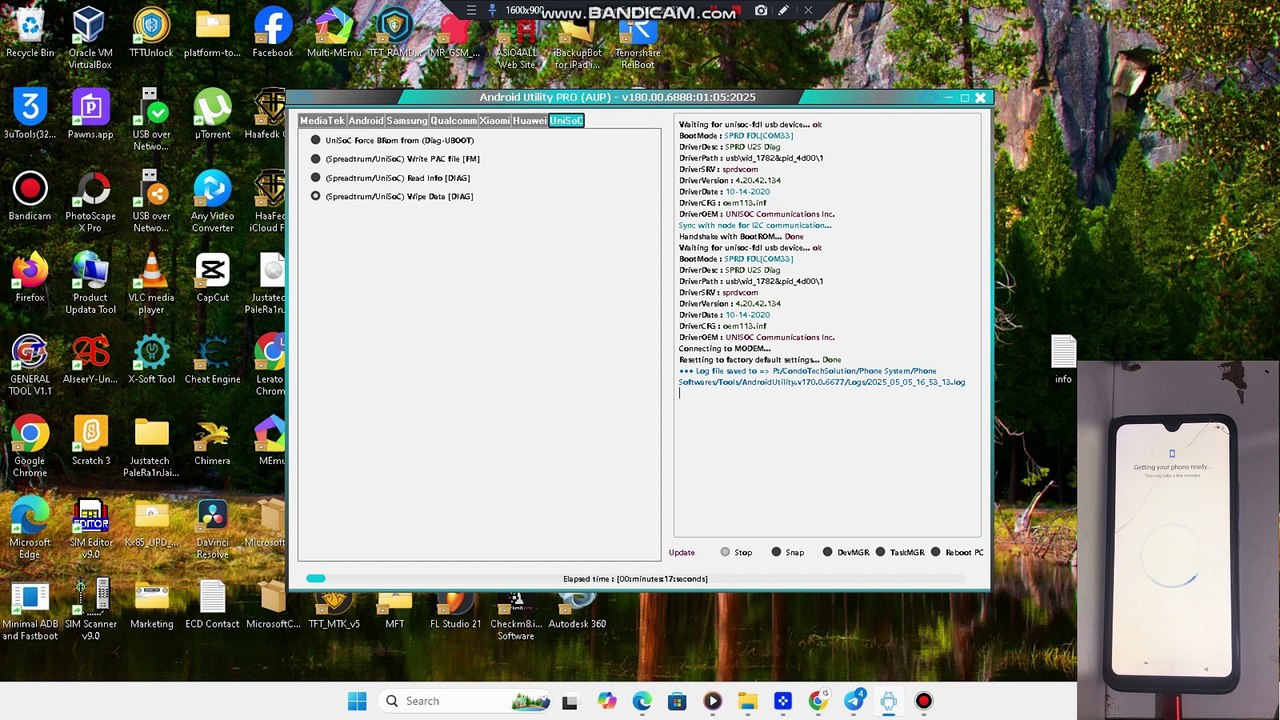Open DaVinci Resolve desktop icon
Viewport: 1280px width, 720px height.
coord(212,528)
